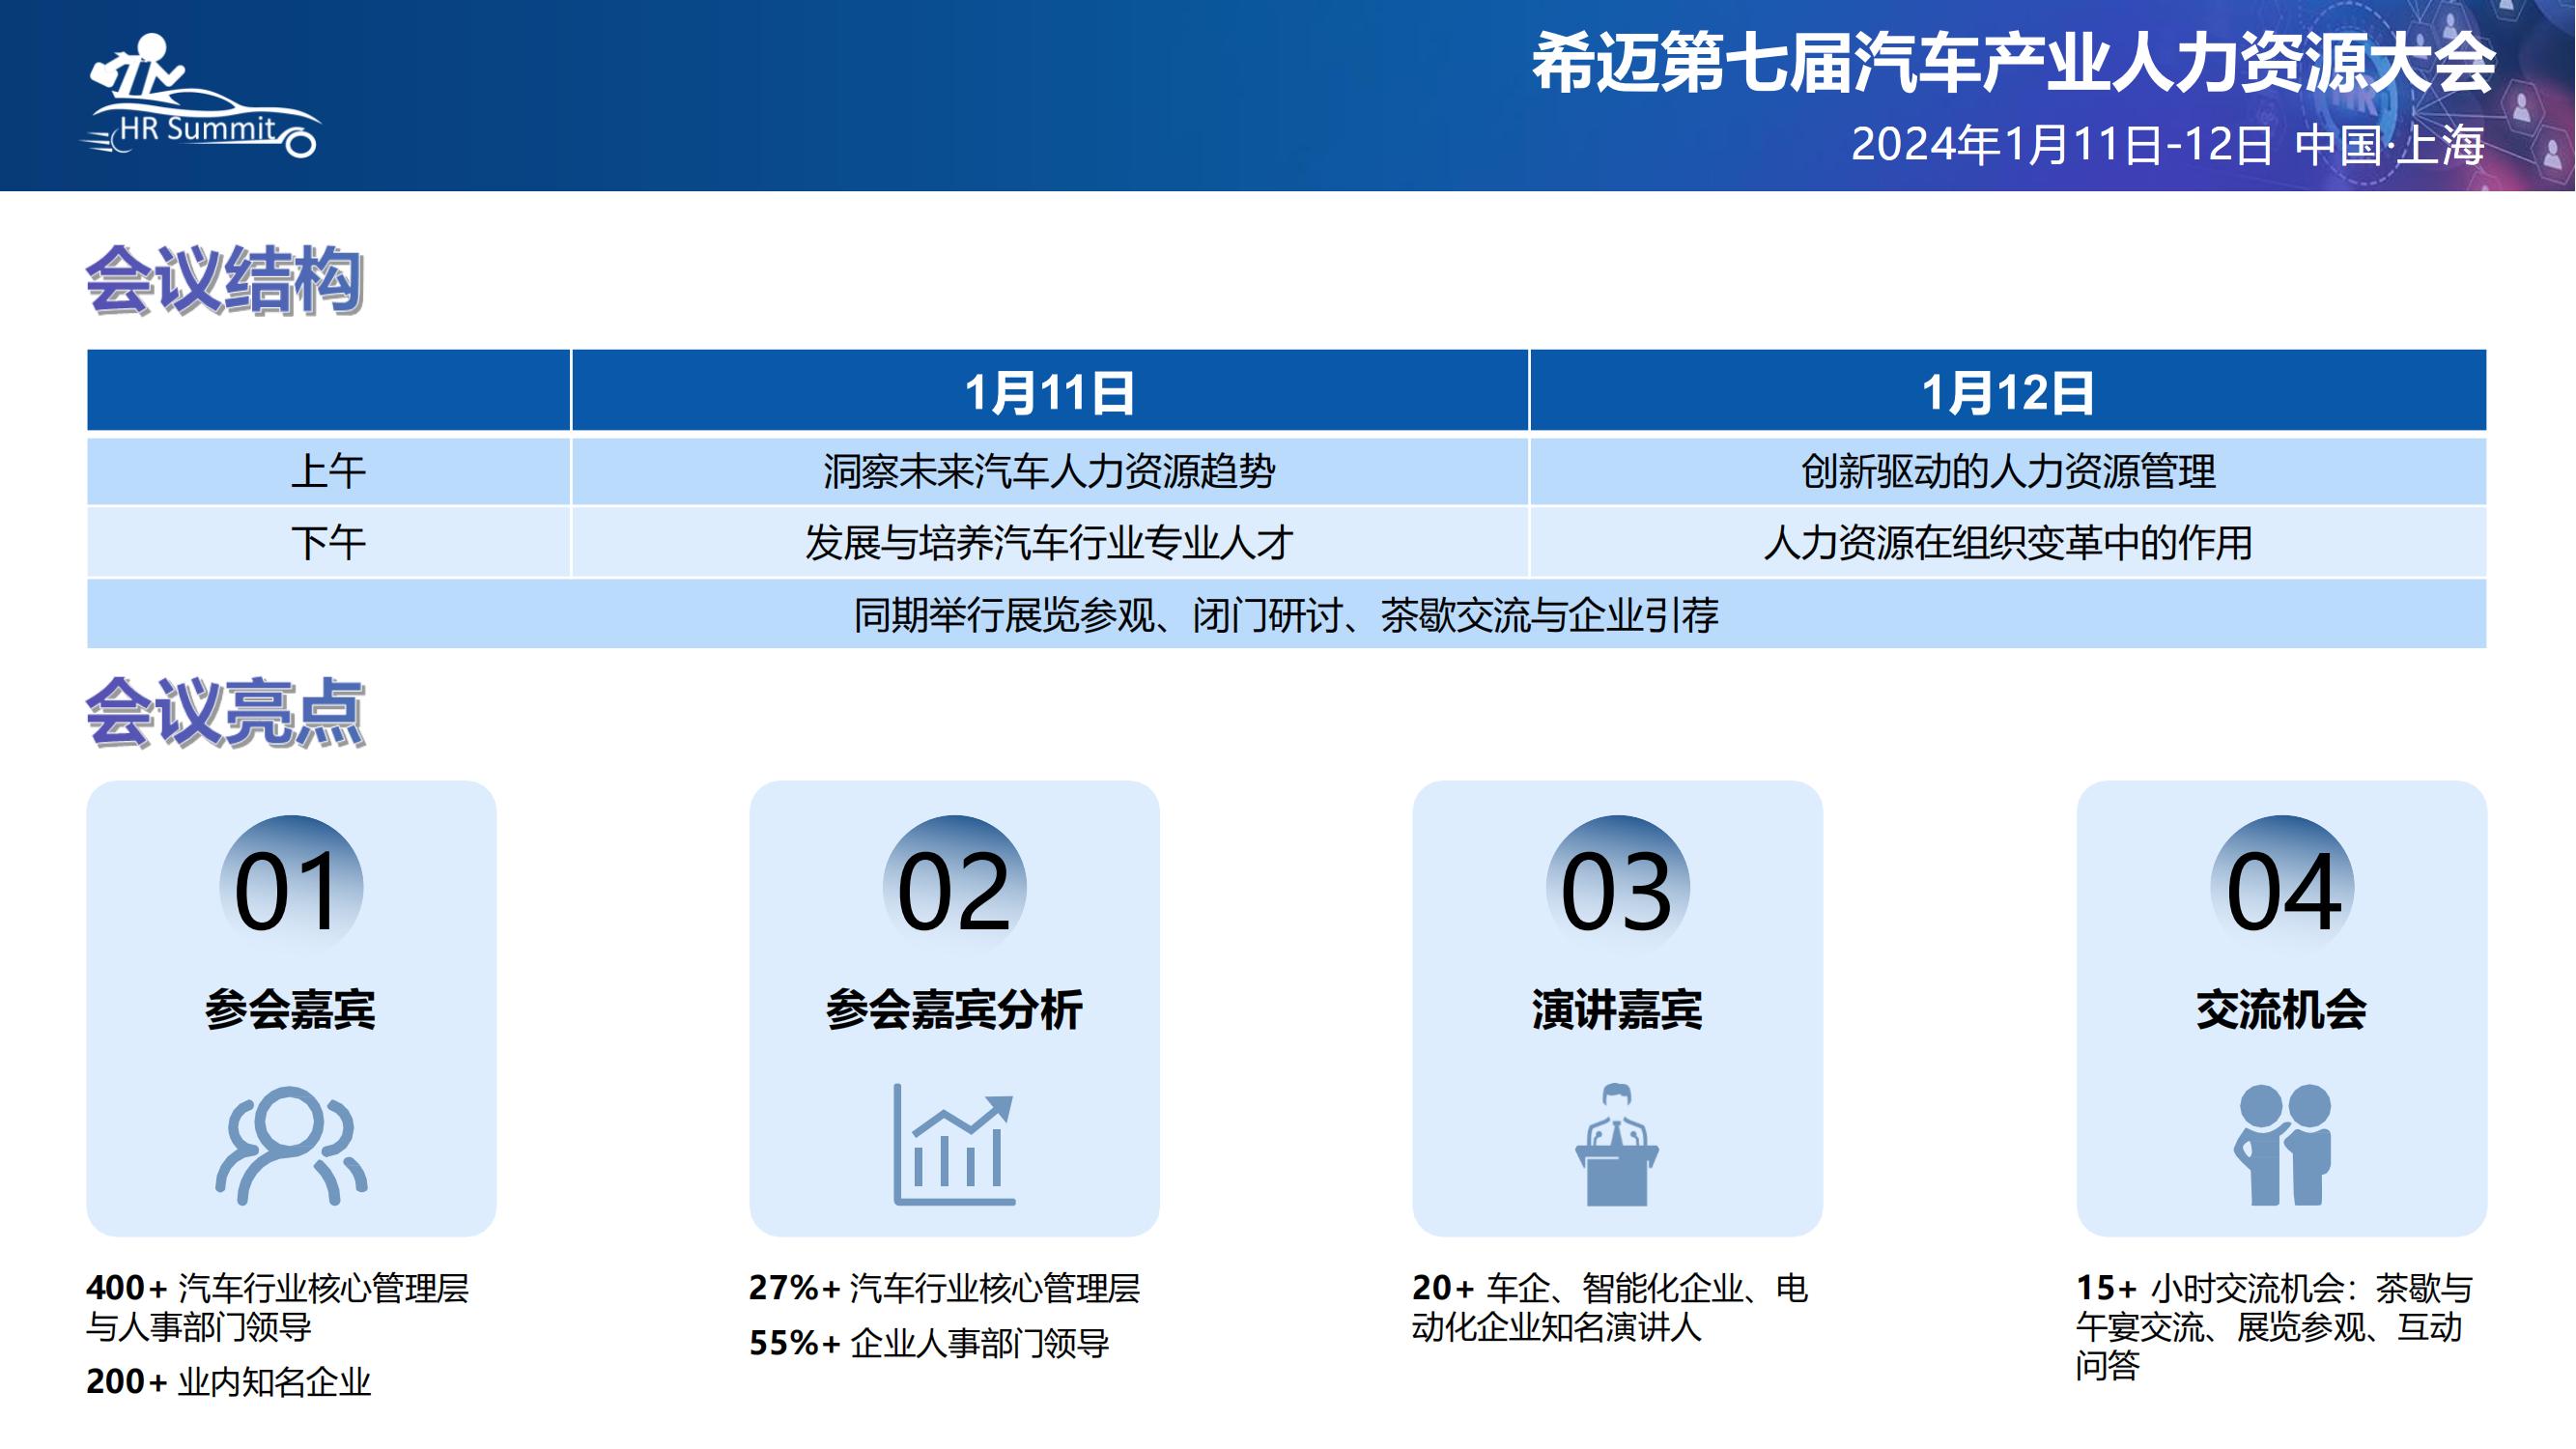2576x1449 pixels.
Task: Select the text 27%+ 汽车行业核心管理层
Action: click(x=945, y=1288)
